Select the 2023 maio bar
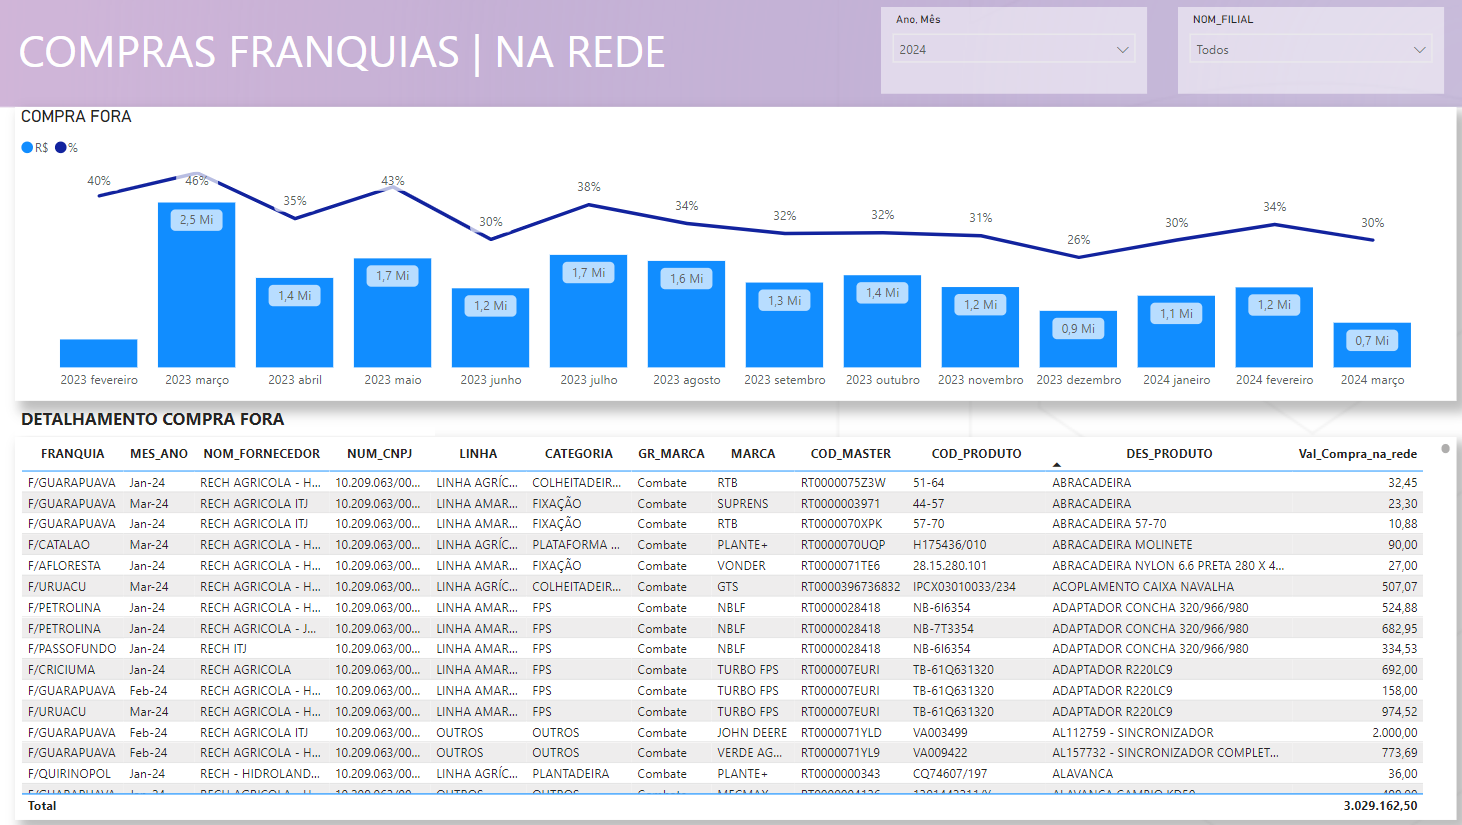Image resolution: width=1462 pixels, height=825 pixels. tap(392, 313)
